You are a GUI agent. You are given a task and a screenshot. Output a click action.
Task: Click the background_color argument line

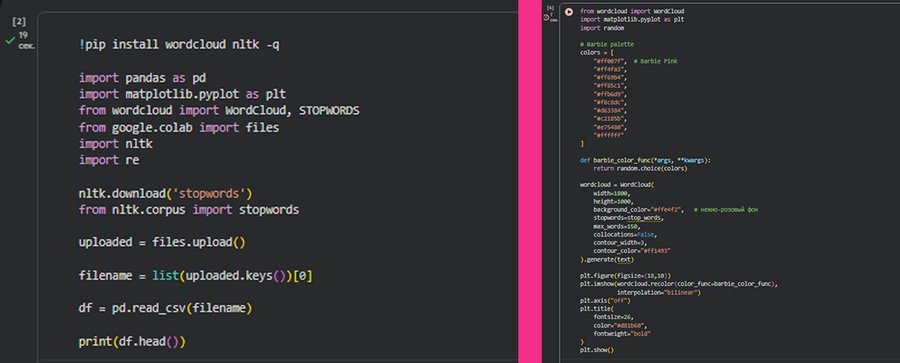(638, 210)
